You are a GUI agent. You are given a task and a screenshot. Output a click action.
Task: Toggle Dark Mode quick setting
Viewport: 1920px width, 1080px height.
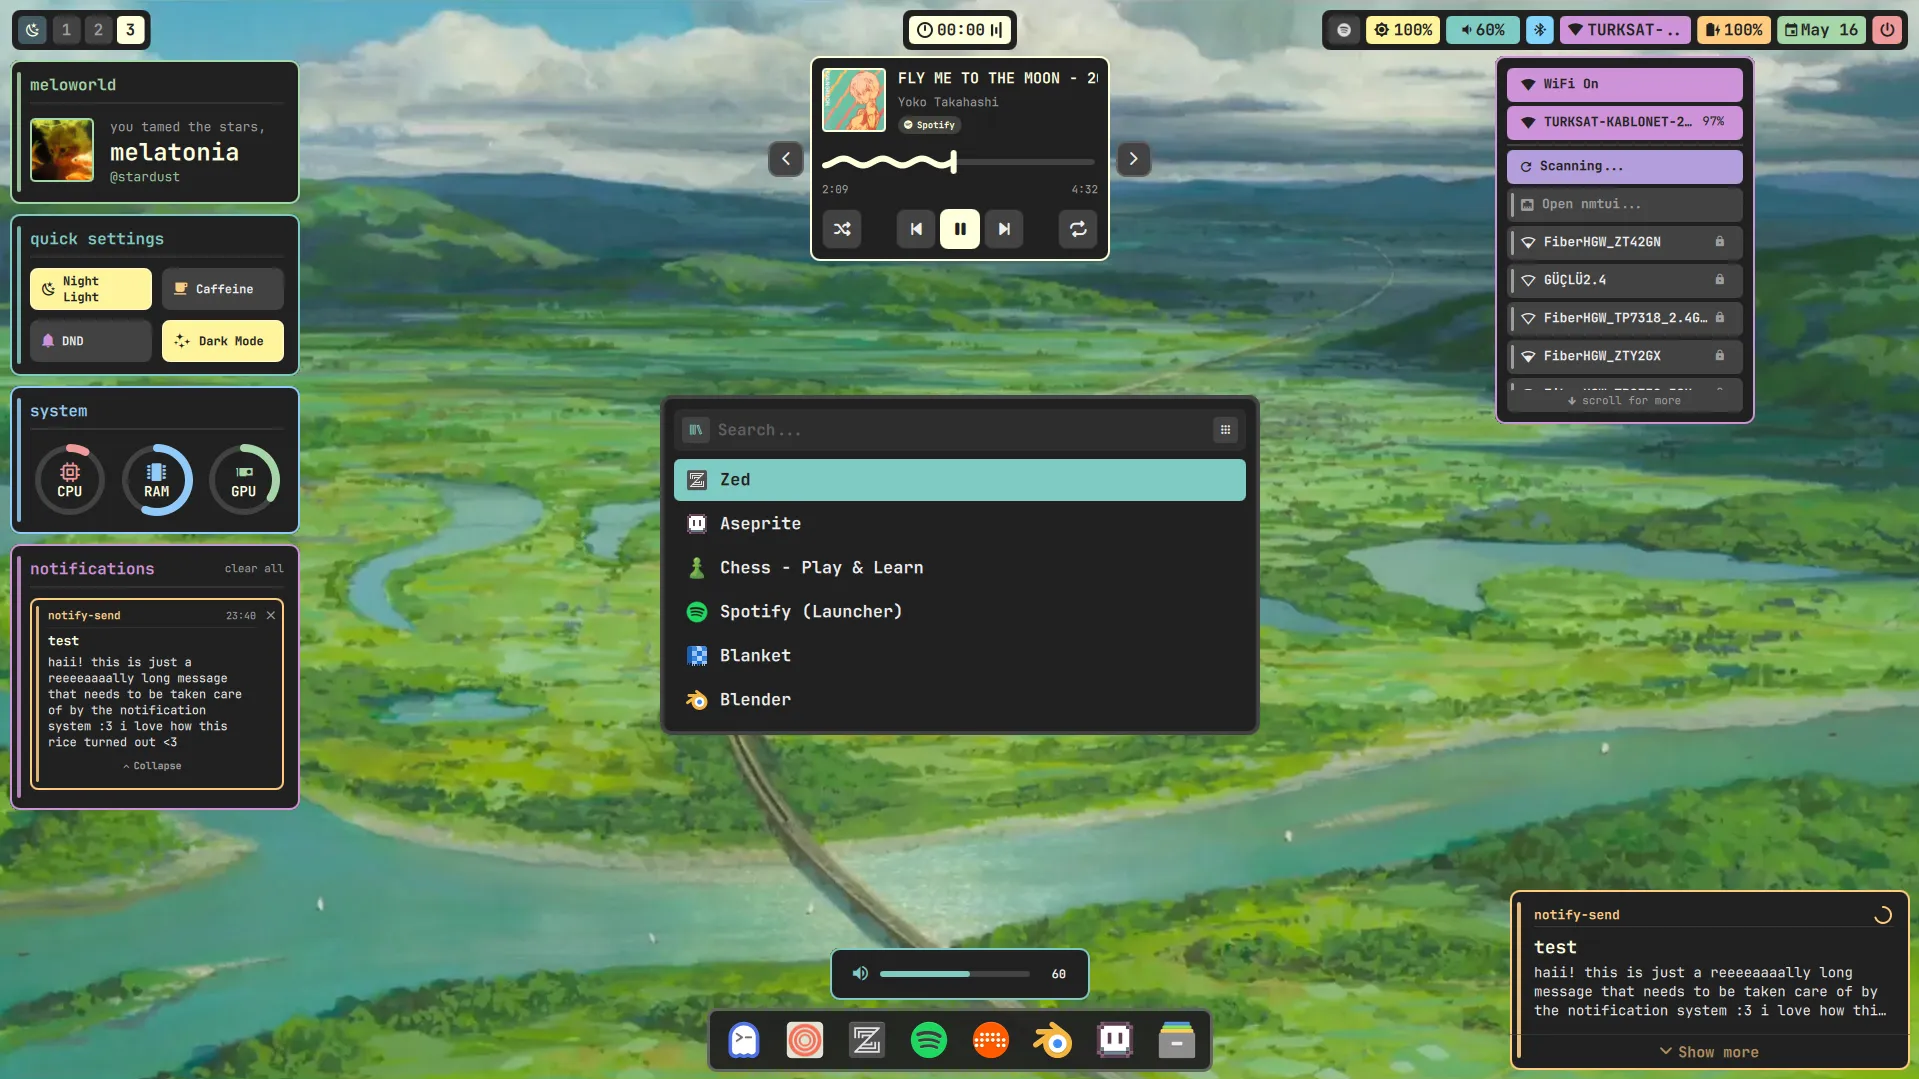(x=223, y=341)
